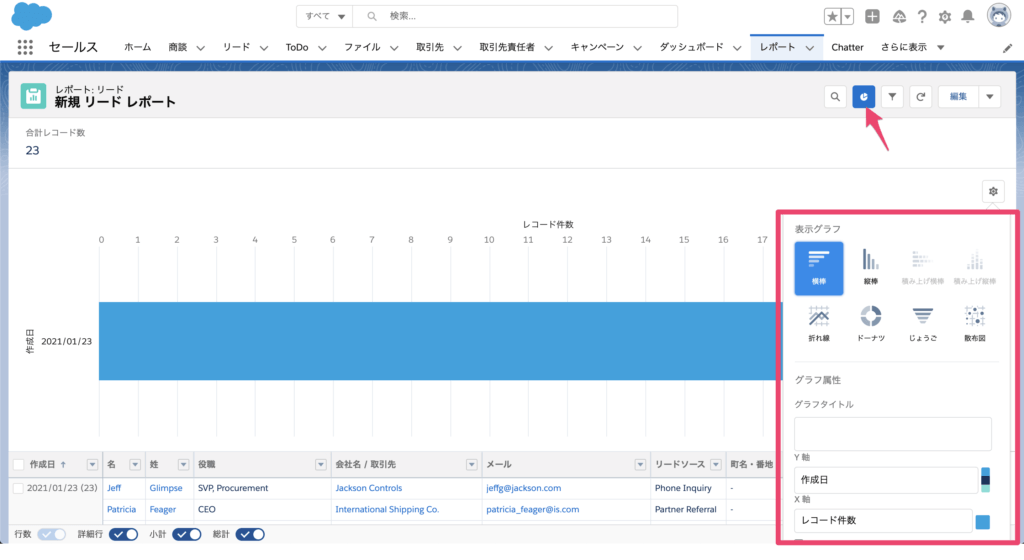Open the Chatter tab
1024x560 pixels.
click(847, 47)
